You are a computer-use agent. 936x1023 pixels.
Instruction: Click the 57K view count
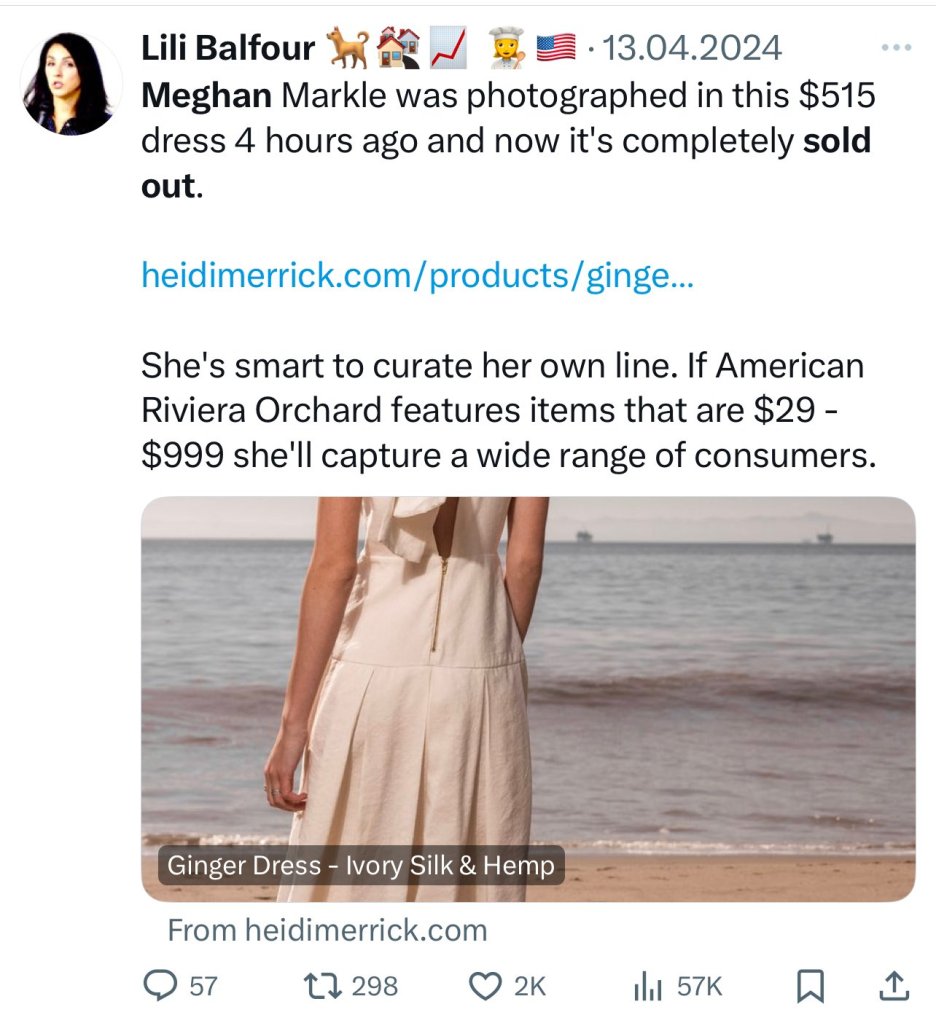(x=699, y=987)
